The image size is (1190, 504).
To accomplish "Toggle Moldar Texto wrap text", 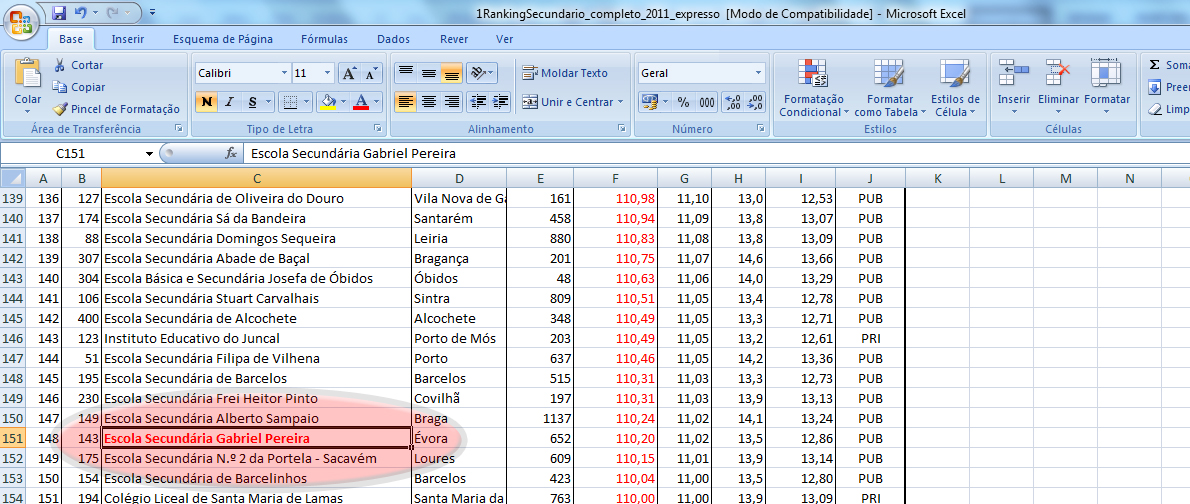I will click(x=565, y=73).
